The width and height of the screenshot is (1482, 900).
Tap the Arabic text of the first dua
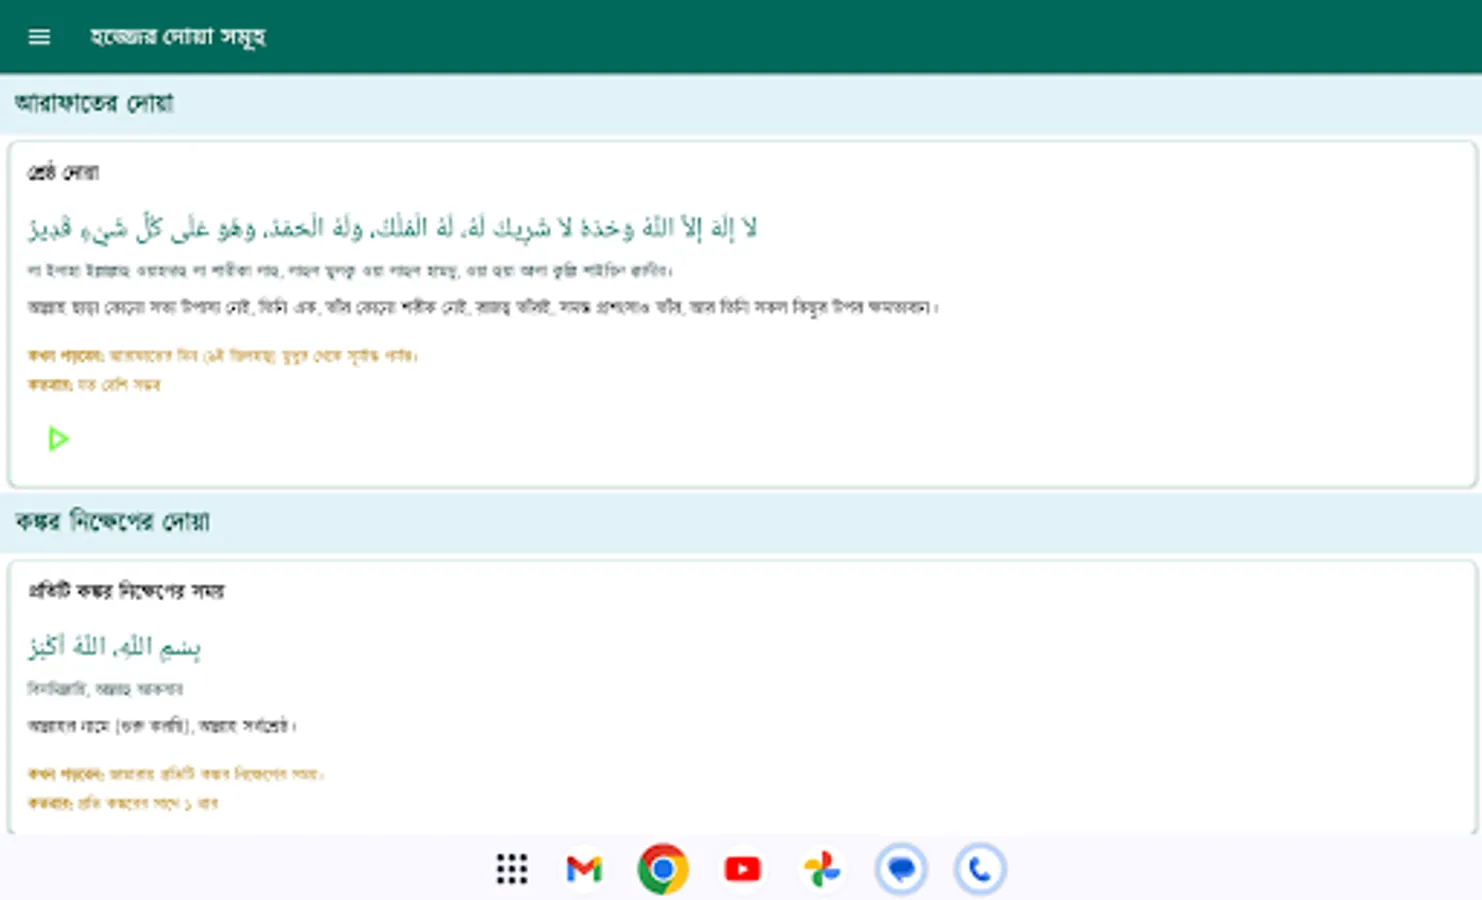(x=393, y=227)
